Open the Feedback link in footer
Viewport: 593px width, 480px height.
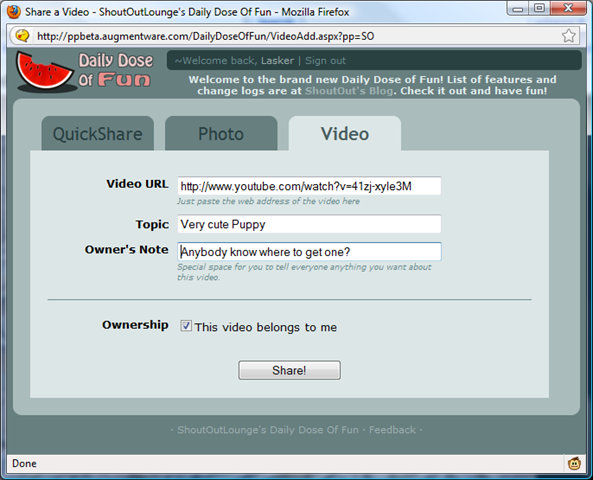click(x=392, y=430)
